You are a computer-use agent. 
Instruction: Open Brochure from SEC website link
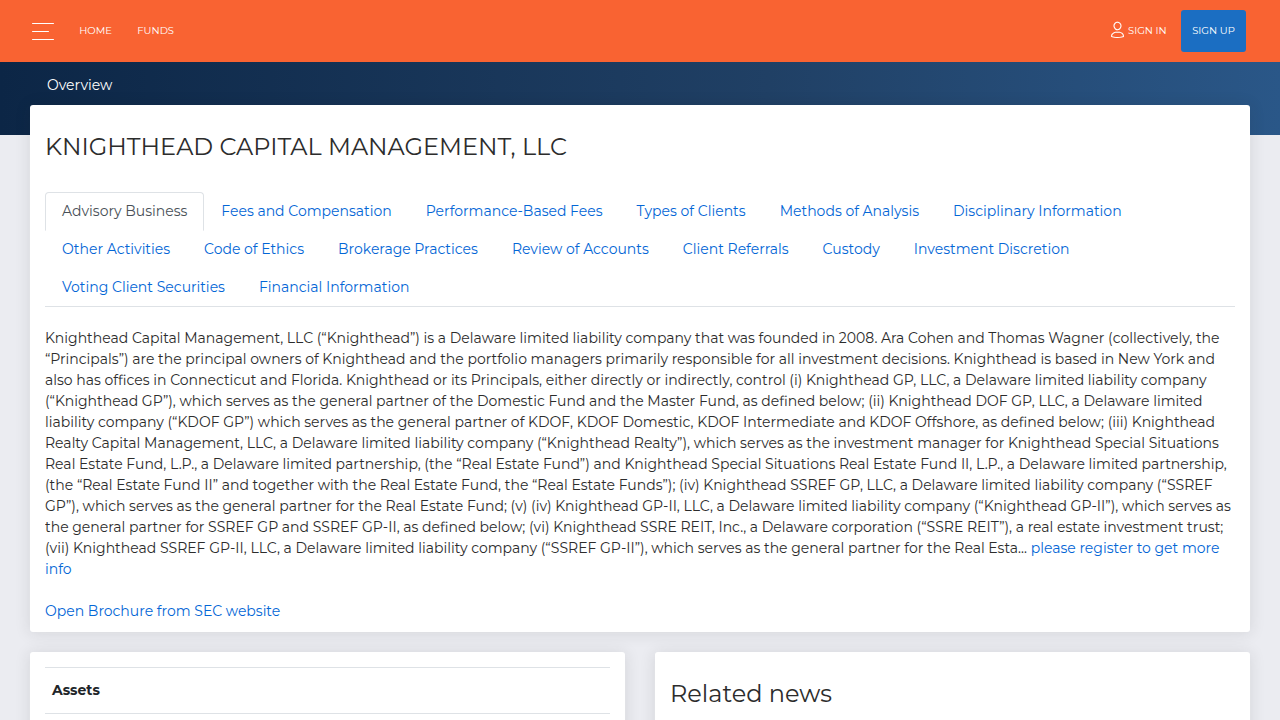coord(163,611)
